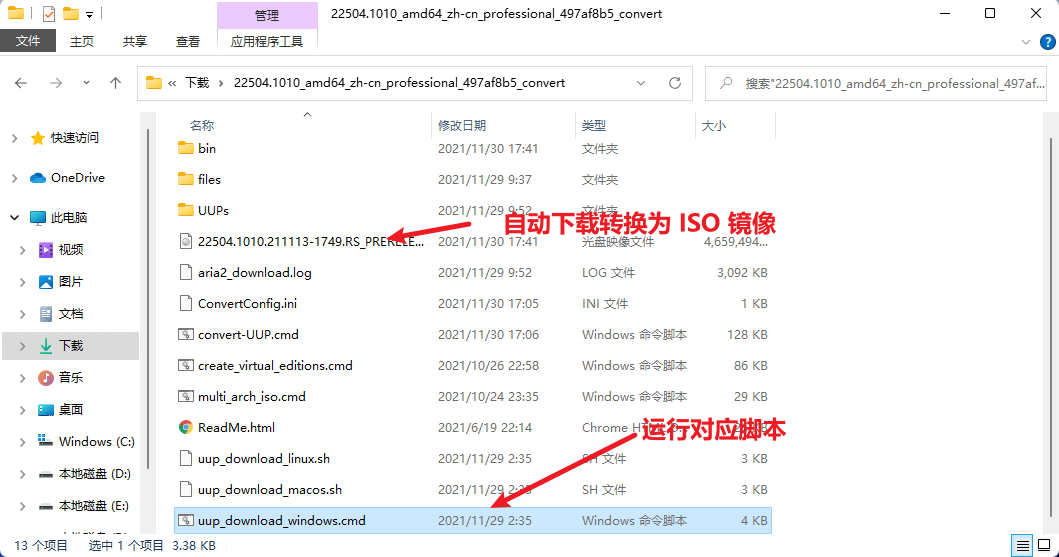Screen dimensions: 1059x557
Task: Click the 4,659,494 size cell of the ISO file
Action: 735,242
